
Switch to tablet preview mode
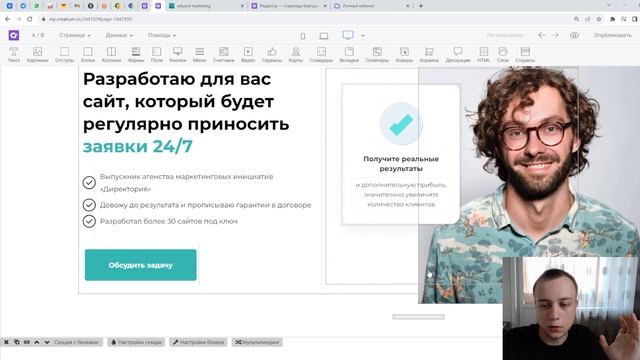pos(324,36)
